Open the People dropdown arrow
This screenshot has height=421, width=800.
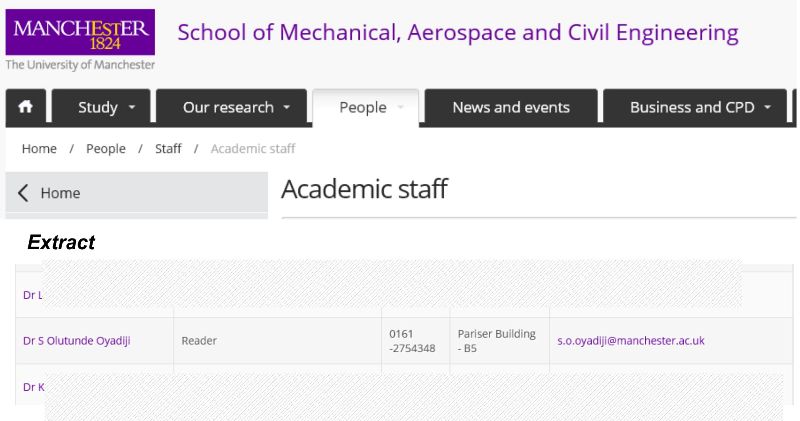click(x=401, y=108)
